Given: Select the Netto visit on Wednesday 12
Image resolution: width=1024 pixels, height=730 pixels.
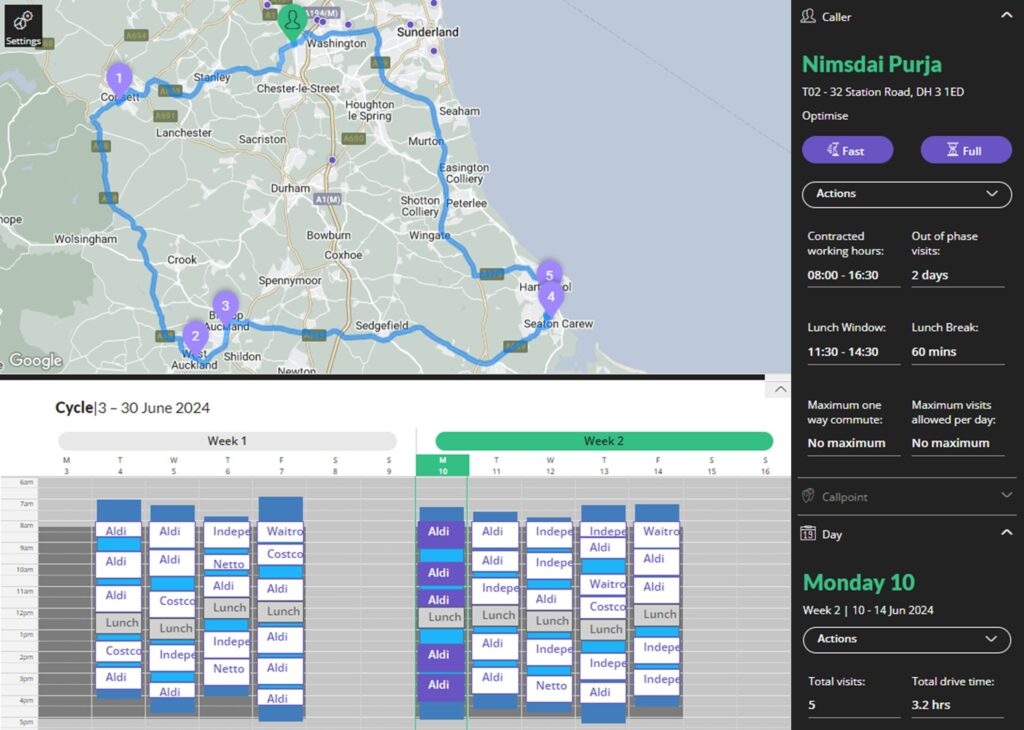Looking at the screenshot, I should 550,688.
